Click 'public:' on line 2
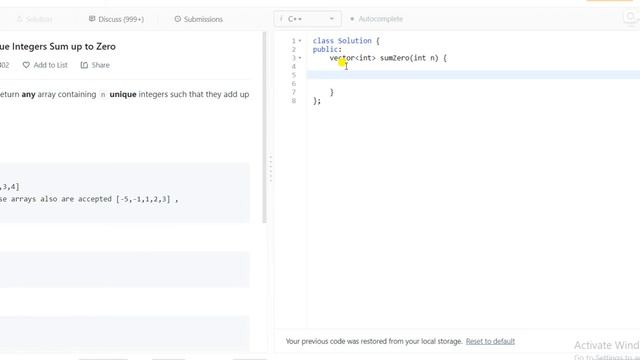 click(327, 49)
